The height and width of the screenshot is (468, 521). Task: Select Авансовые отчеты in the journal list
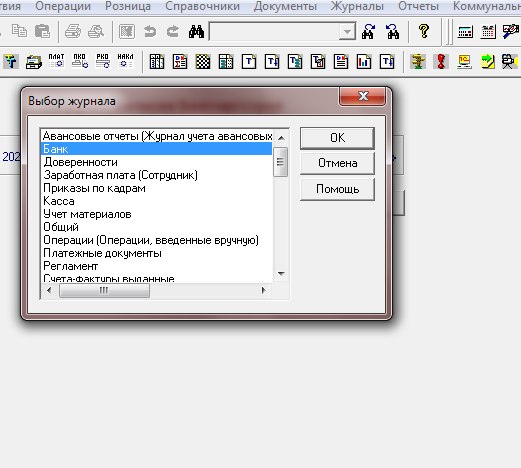(156, 136)
